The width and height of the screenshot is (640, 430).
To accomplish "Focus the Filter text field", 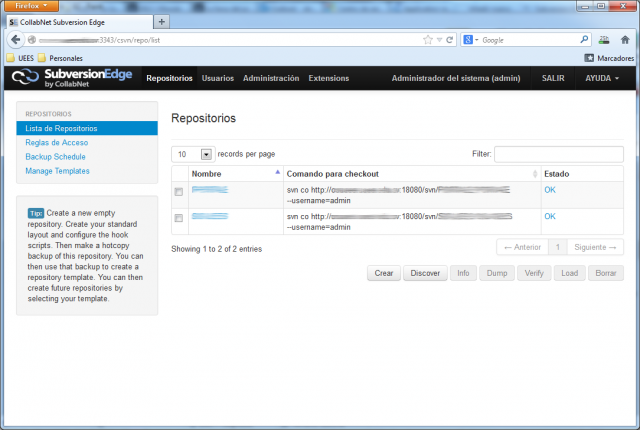I will point(559,154).
